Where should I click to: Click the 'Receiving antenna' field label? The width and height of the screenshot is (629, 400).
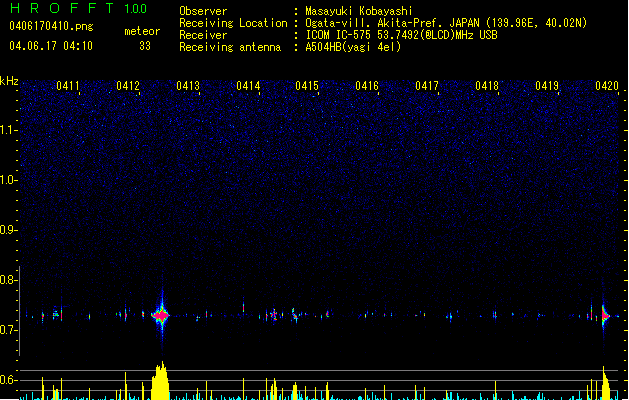tap(230, 47)
